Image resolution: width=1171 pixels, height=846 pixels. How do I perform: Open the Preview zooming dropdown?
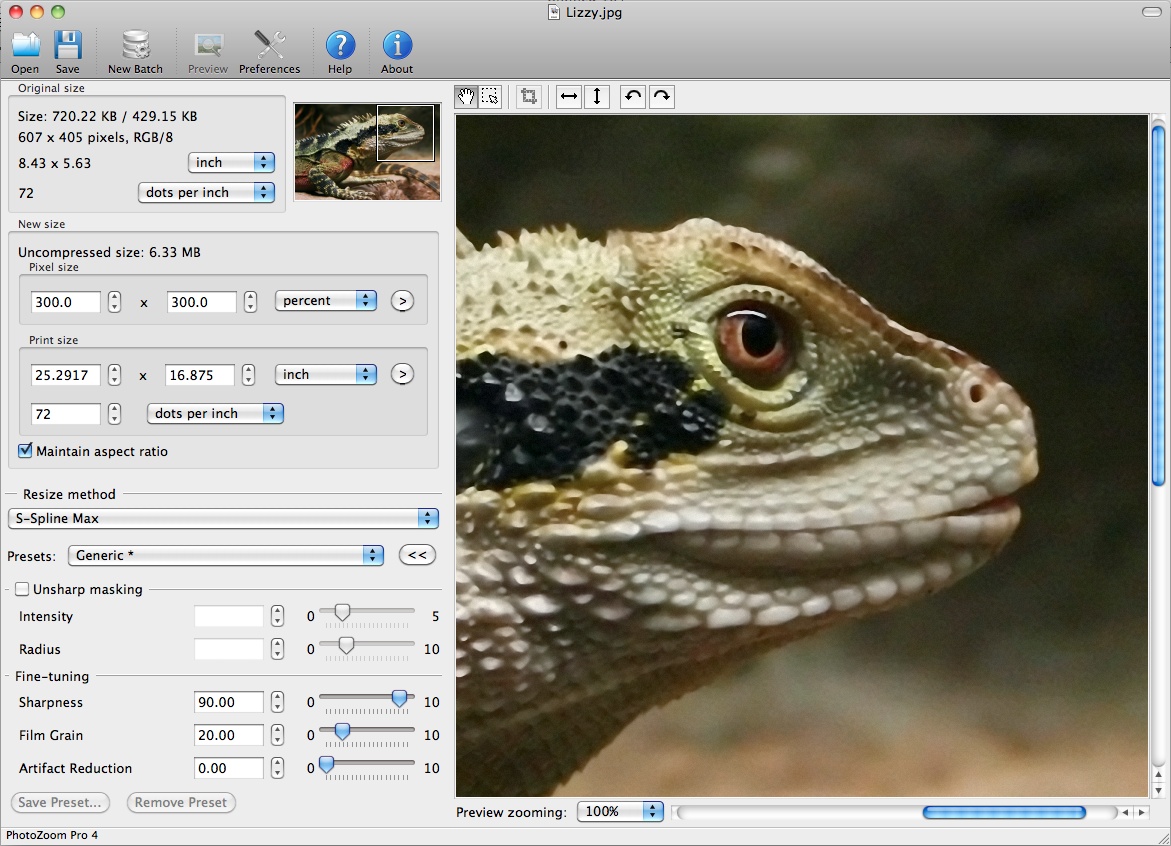click(620, 812)
